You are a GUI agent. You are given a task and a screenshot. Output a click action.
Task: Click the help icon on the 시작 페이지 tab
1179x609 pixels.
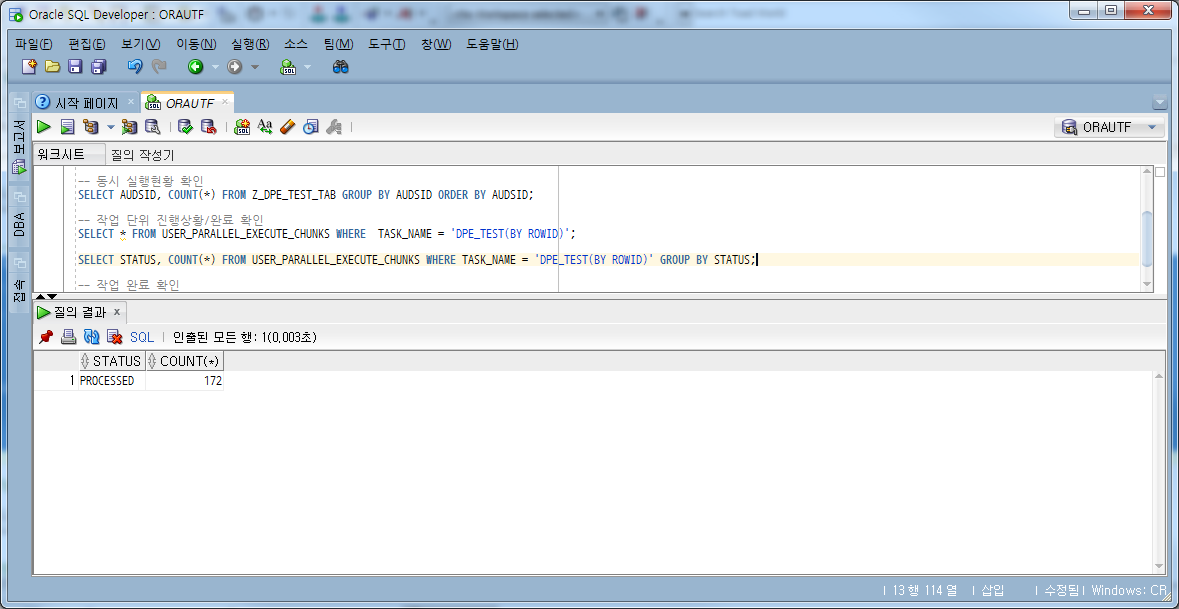(44, 103)
